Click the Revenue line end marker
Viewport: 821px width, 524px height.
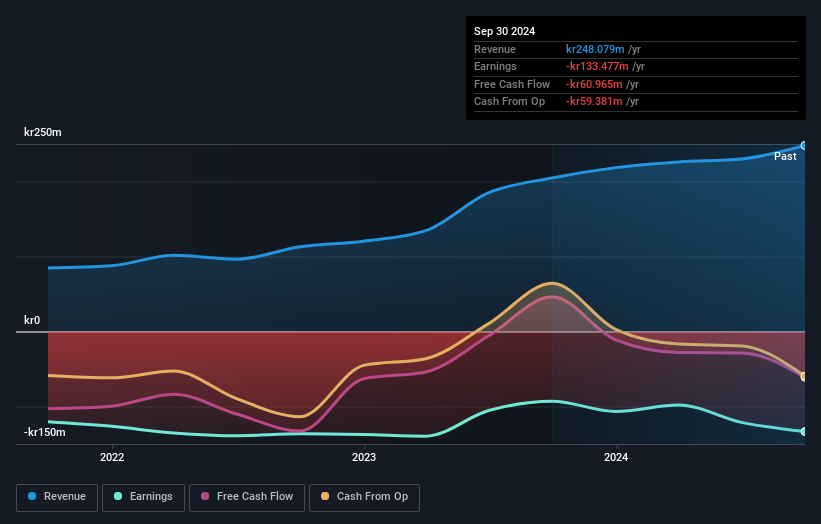(x=804, y=146)
